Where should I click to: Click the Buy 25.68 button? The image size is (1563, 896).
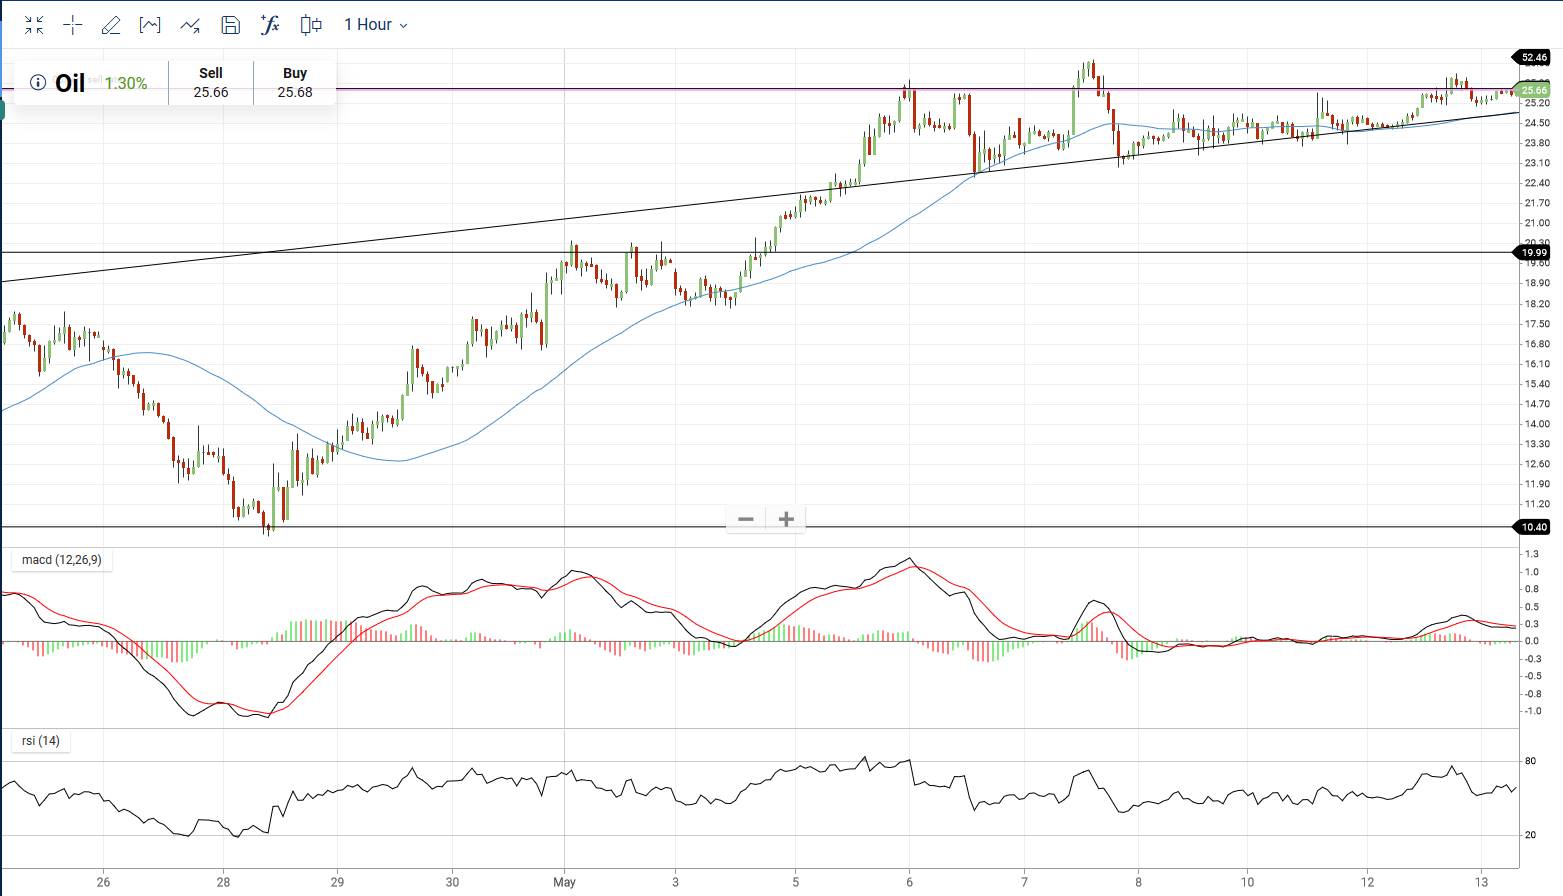tap(295, 83)
